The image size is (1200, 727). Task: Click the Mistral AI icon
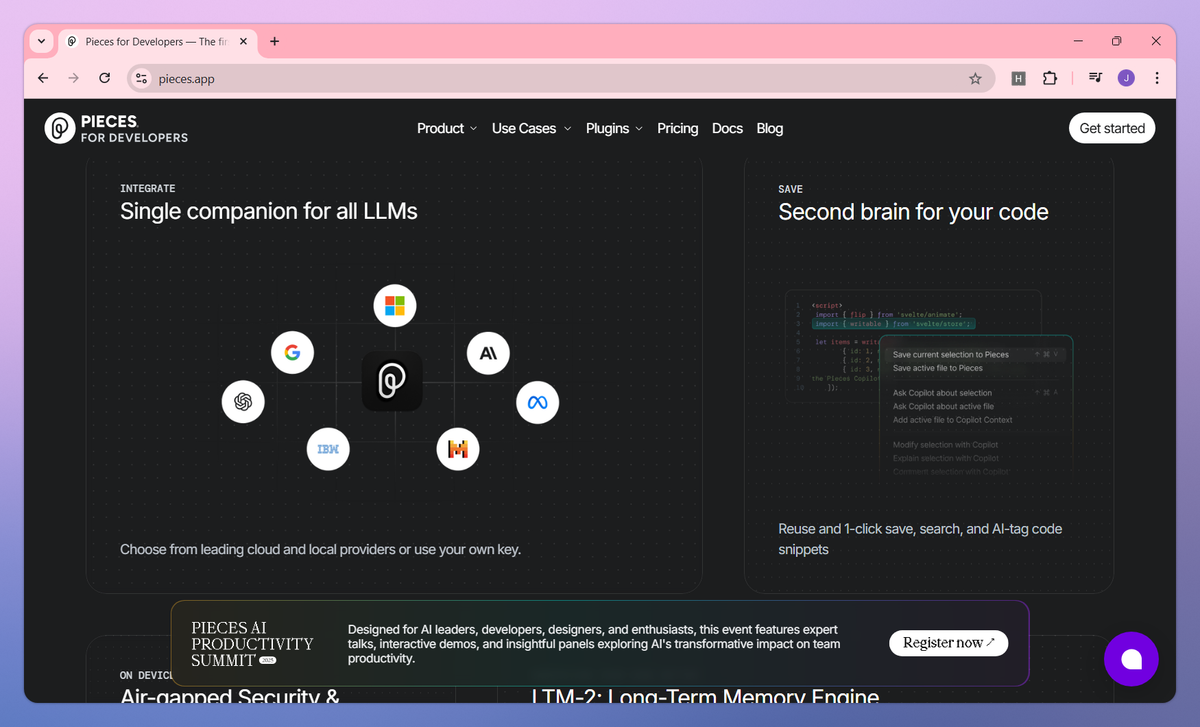(x=458, y=449)
